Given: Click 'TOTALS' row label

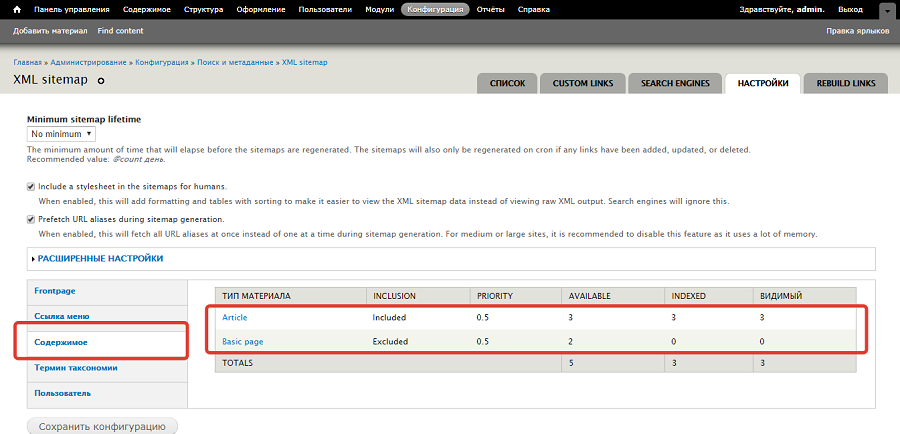Looking at the screenshot, I should (238, 363).
